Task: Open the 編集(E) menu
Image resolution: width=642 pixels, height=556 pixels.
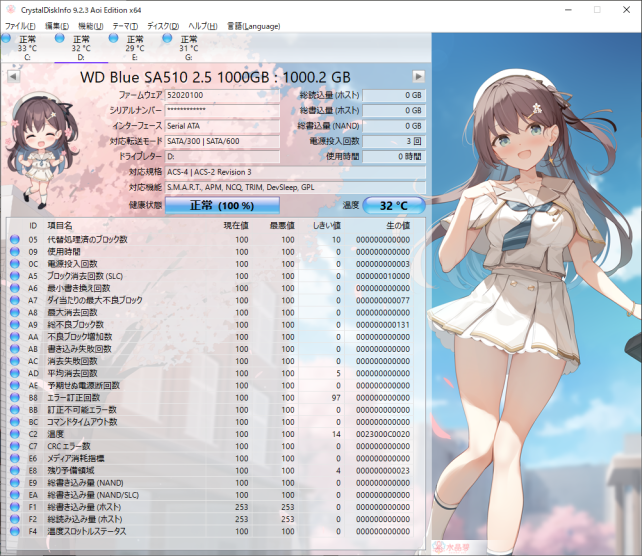Action: pyautogui.click(x=57, y=26)
